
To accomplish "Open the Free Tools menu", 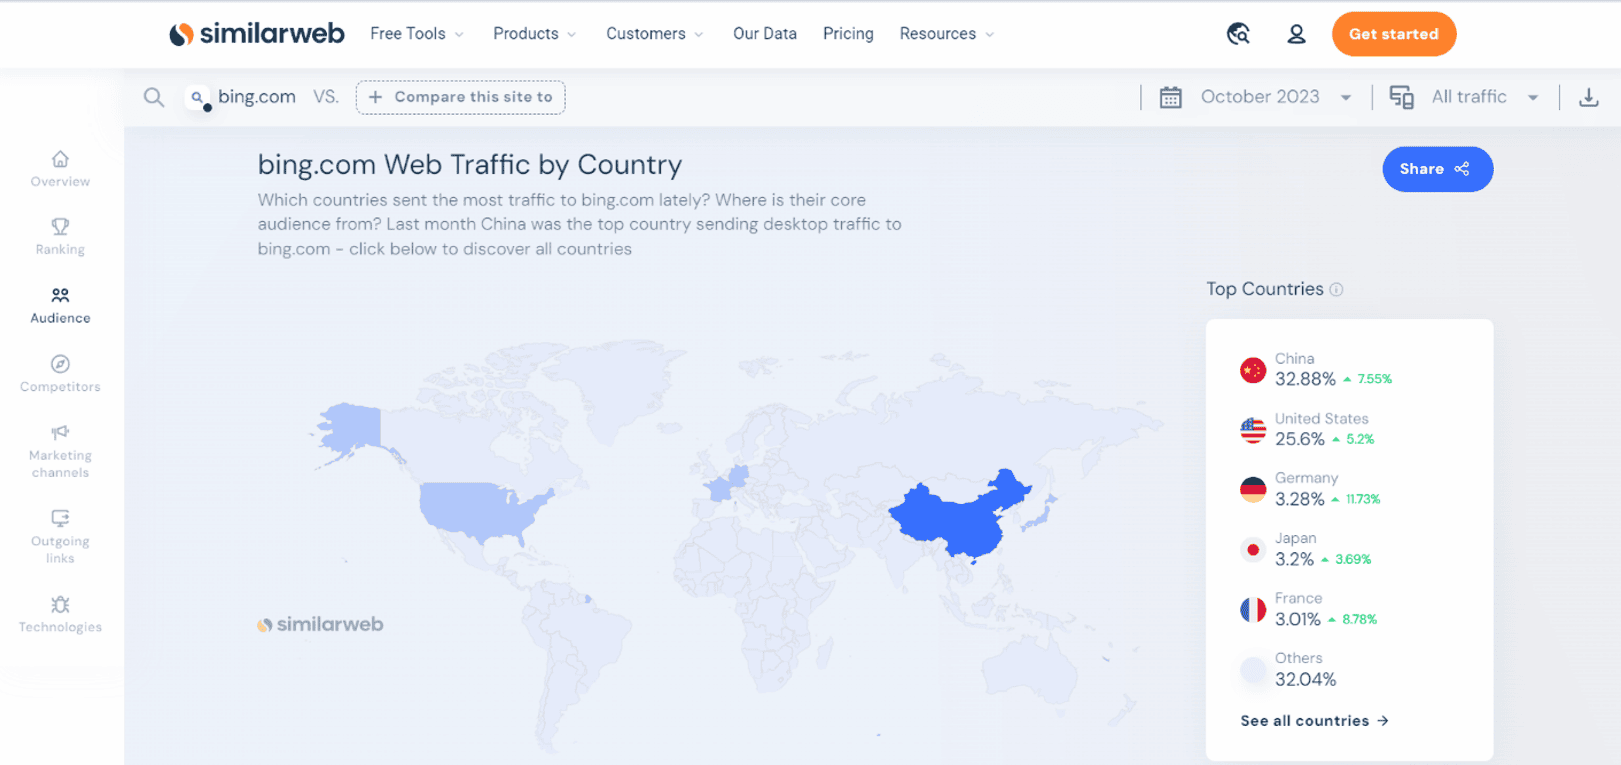I will 417,34.
